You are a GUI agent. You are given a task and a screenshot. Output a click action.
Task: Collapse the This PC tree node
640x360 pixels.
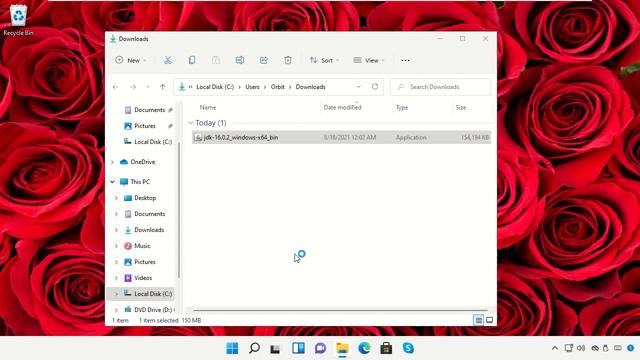[x=112, y=182]
